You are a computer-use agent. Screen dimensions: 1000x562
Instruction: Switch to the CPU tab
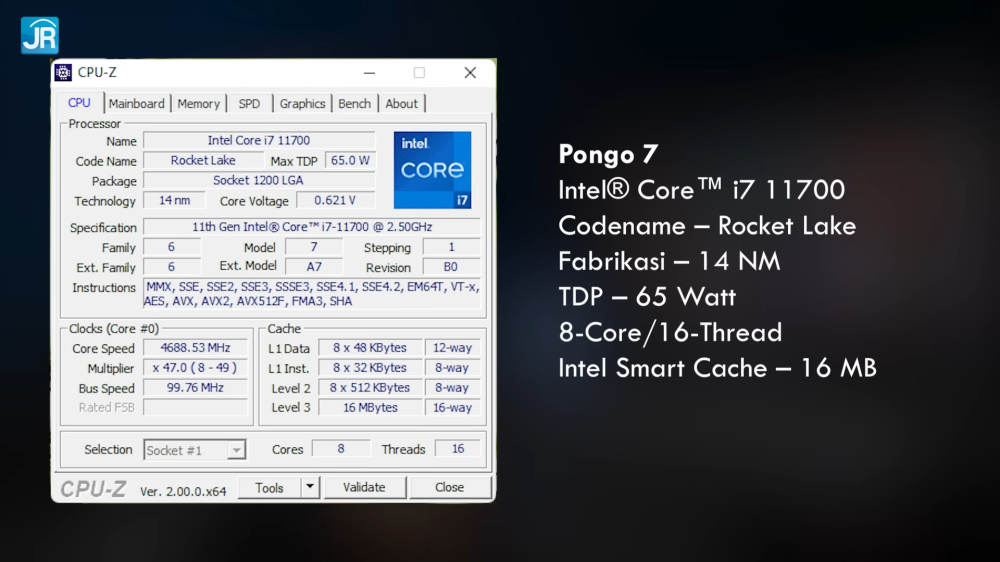tap(79, 103)
